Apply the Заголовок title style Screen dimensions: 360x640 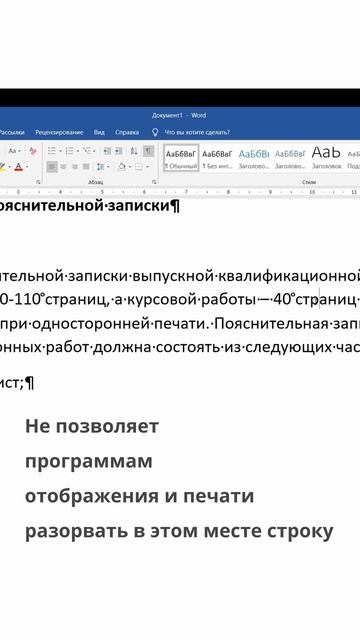[x=327, y=158]
